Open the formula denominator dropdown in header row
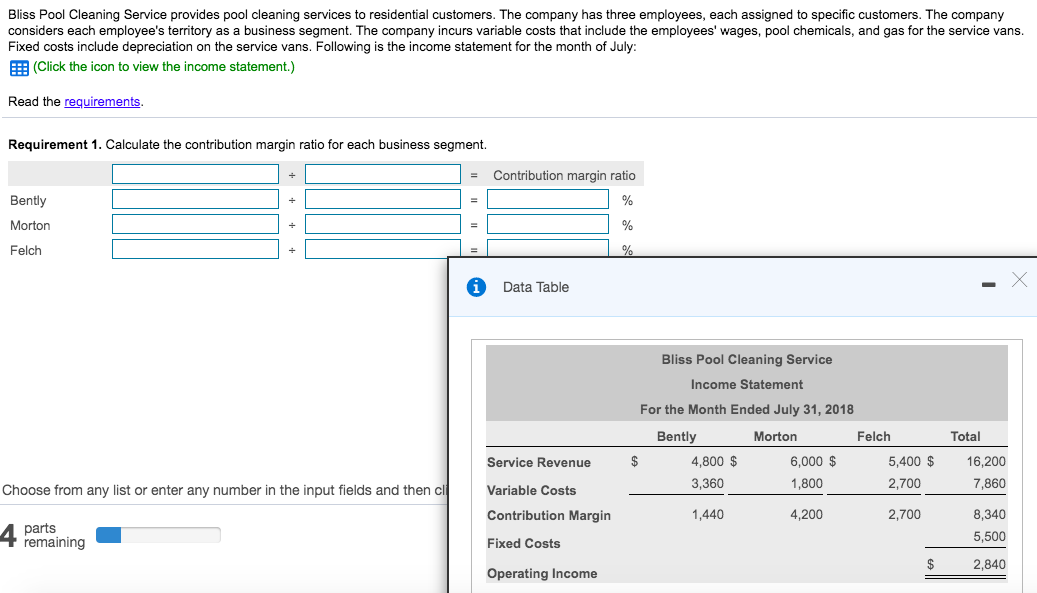 pos(382,175)
